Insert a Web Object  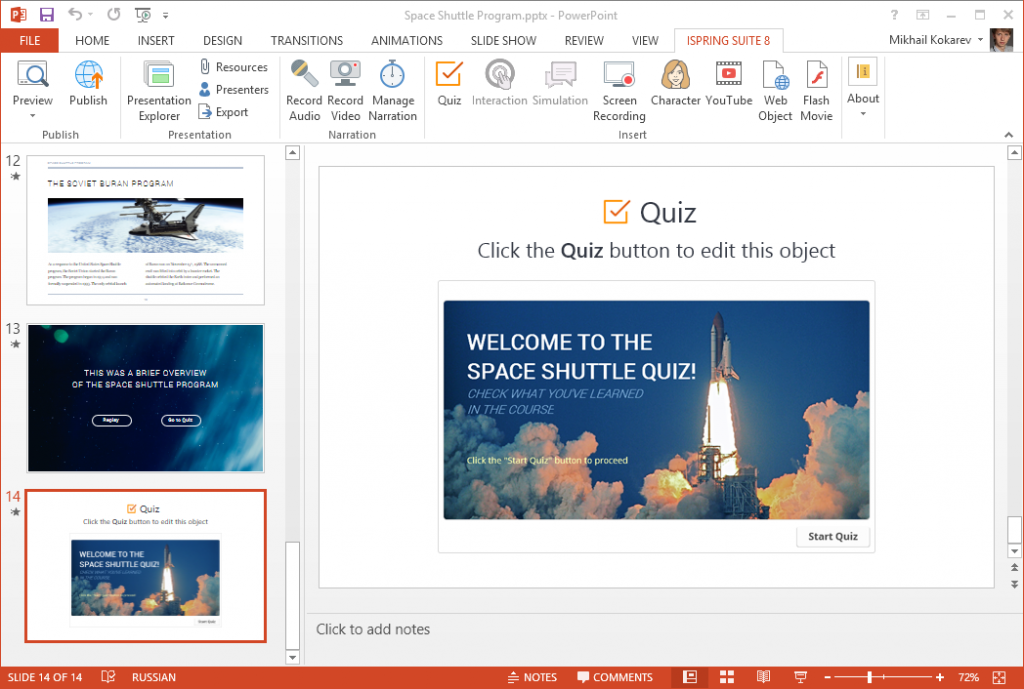point(775,91)
